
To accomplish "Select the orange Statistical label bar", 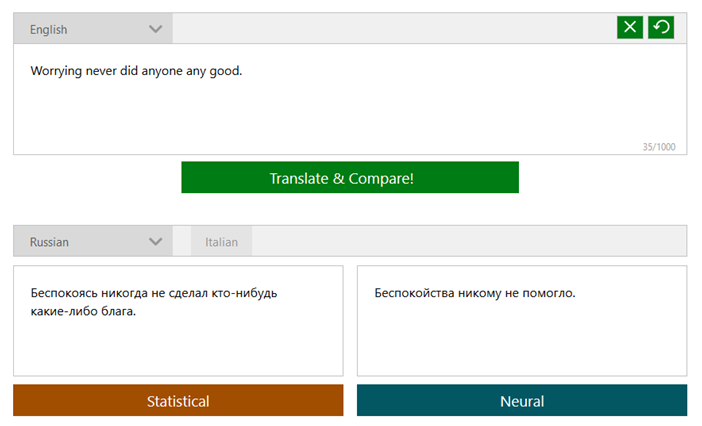I will [x=178, y=401].
